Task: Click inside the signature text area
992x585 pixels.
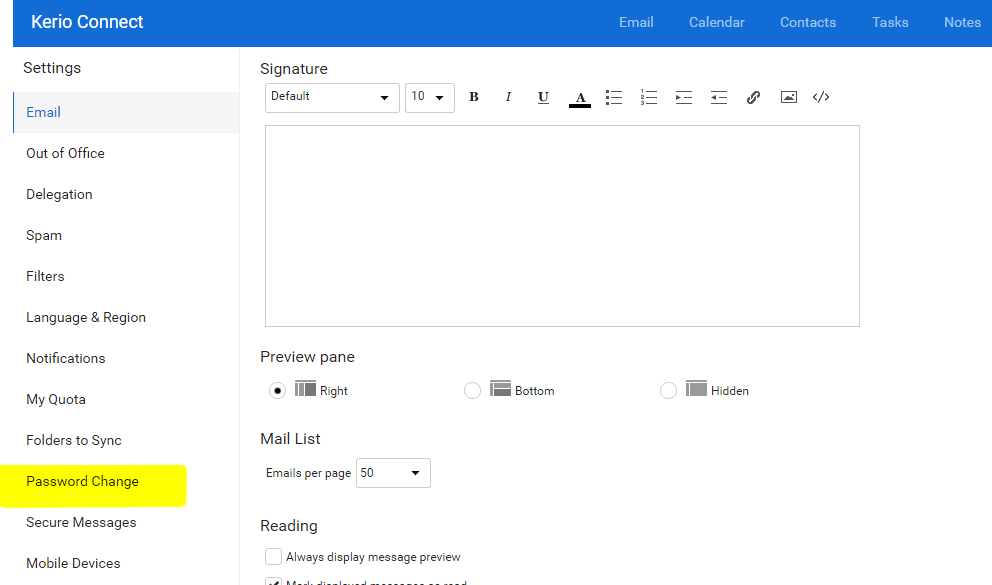Action: [x=561, y=225]
